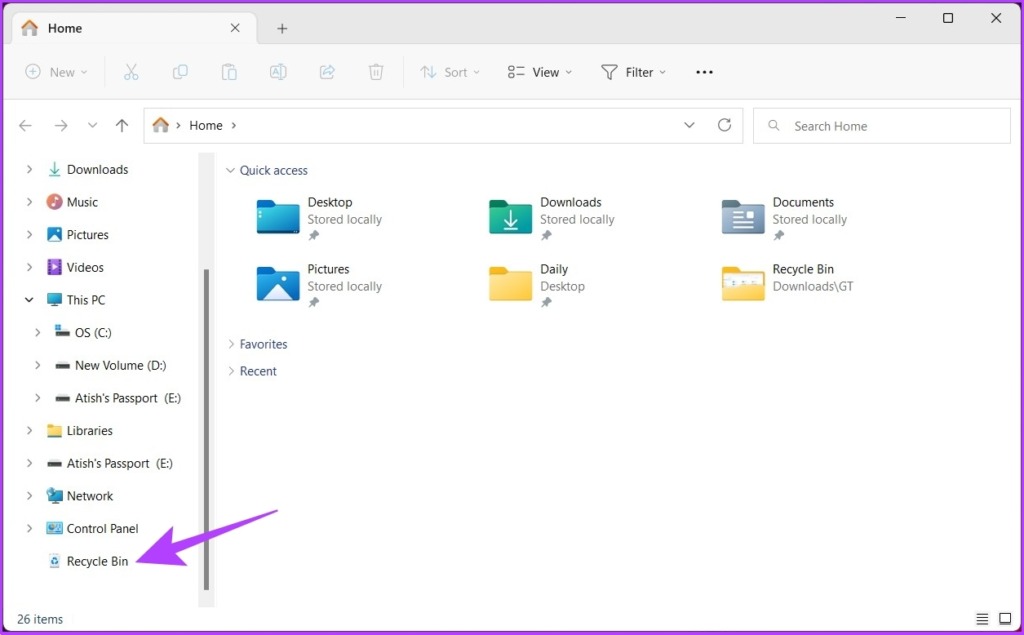
Task: Open the Filter dropdown menu
Action: pyautogui.click(x=633, y=72)
